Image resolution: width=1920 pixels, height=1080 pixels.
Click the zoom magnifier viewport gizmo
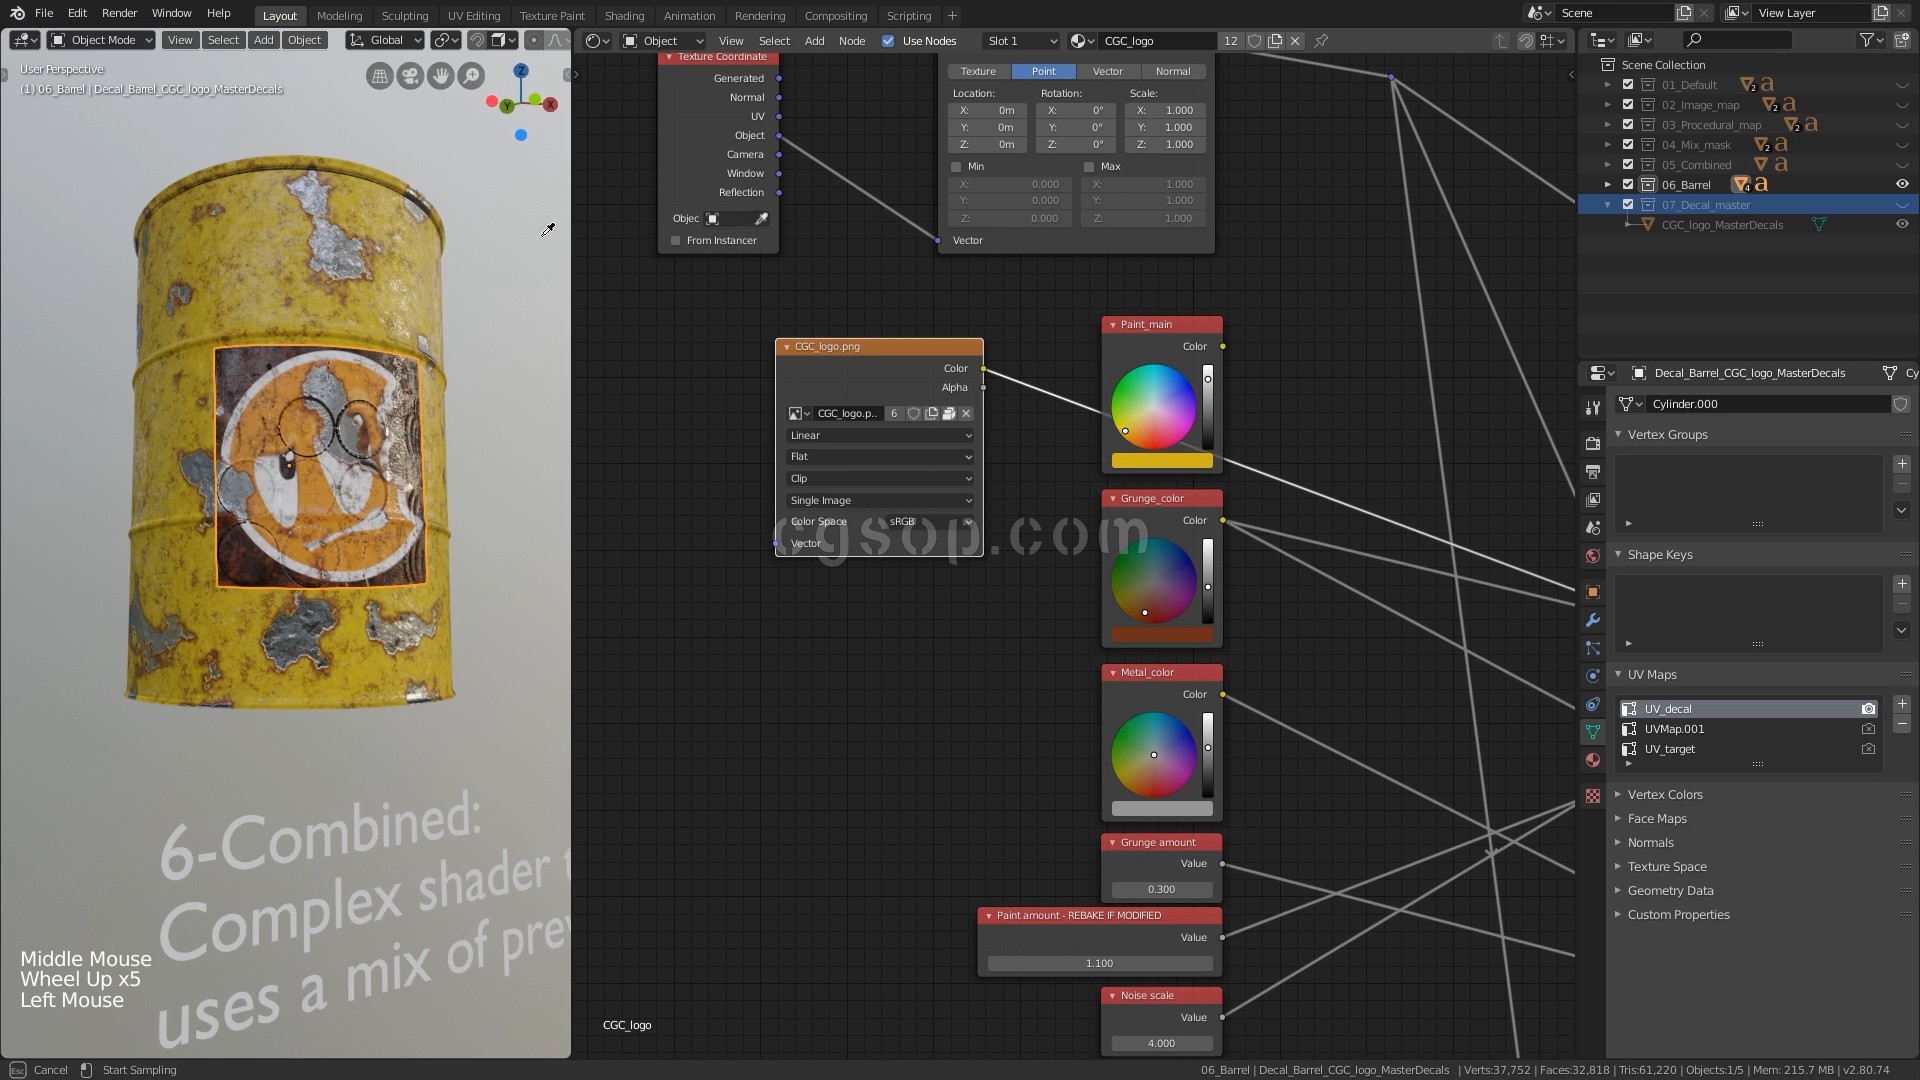tap(471, 76)
